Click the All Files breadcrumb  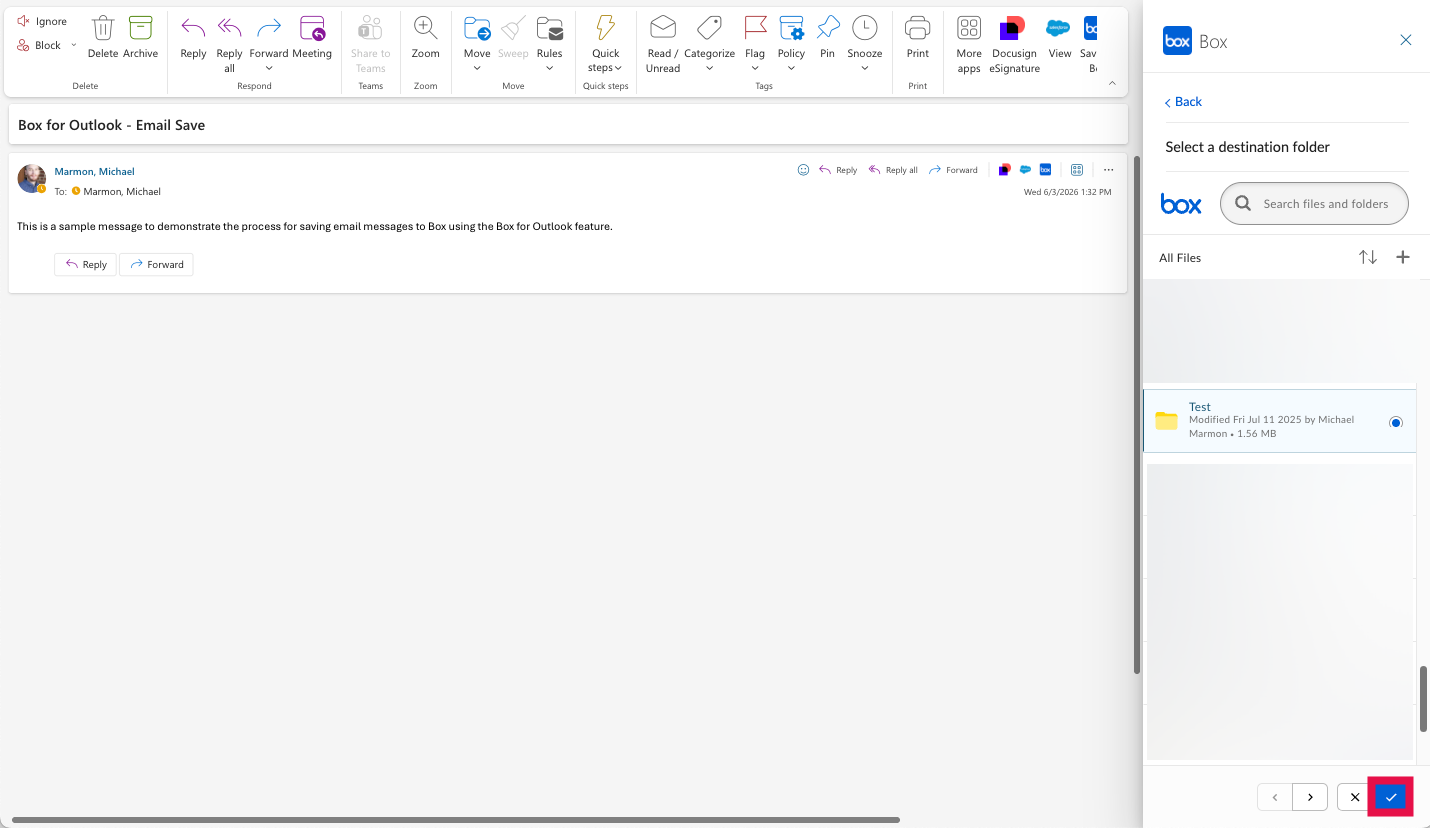(1180, 258)
